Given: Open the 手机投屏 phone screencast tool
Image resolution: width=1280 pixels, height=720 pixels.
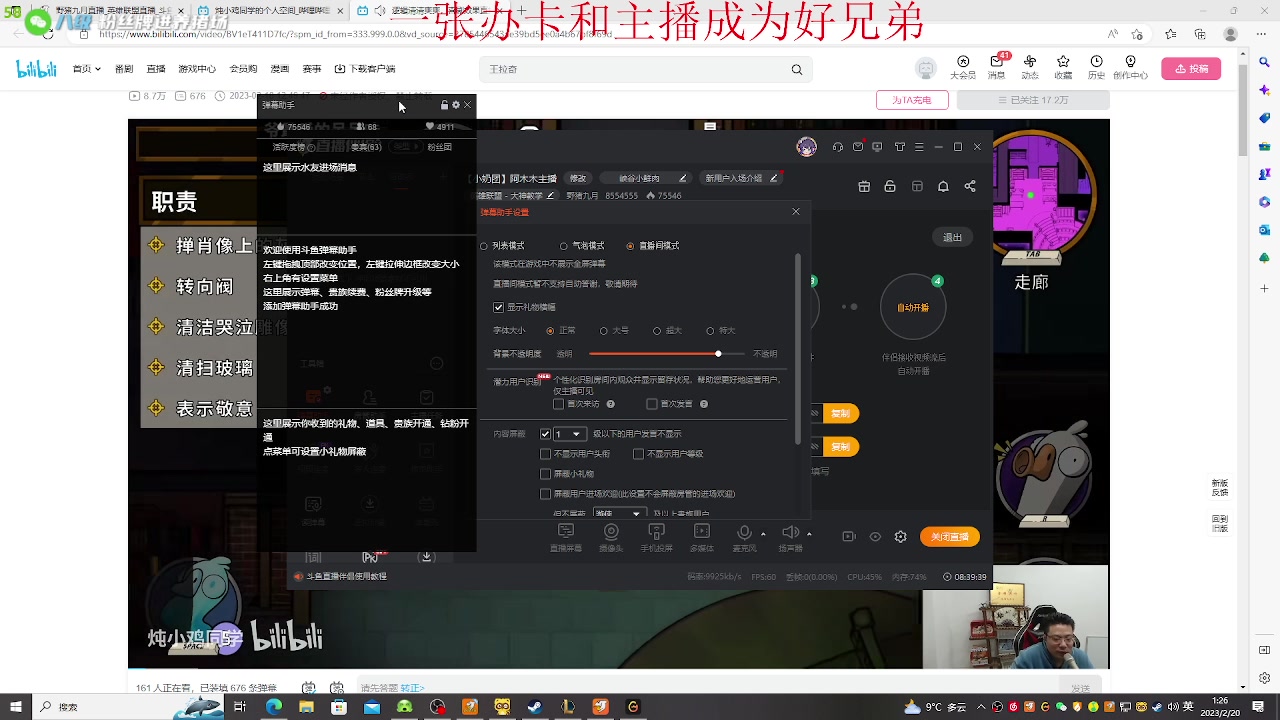Looking at the screenshot, I should pos(656,531).
